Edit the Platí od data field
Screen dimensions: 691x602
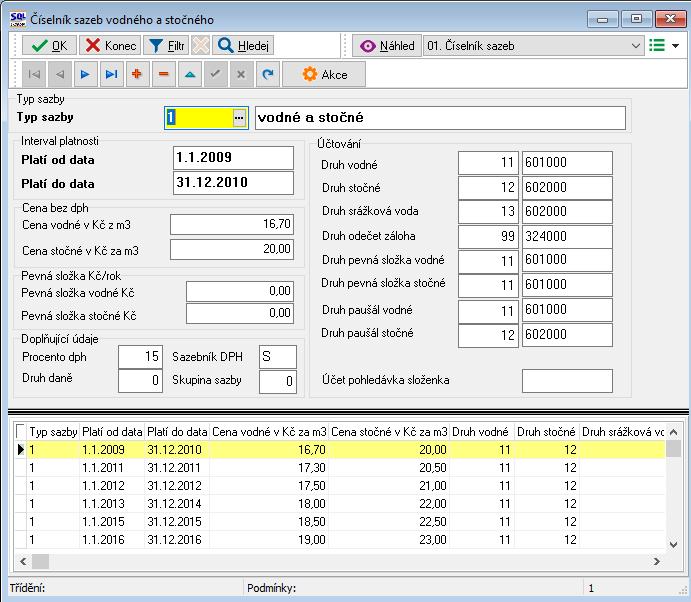point(233,158)
